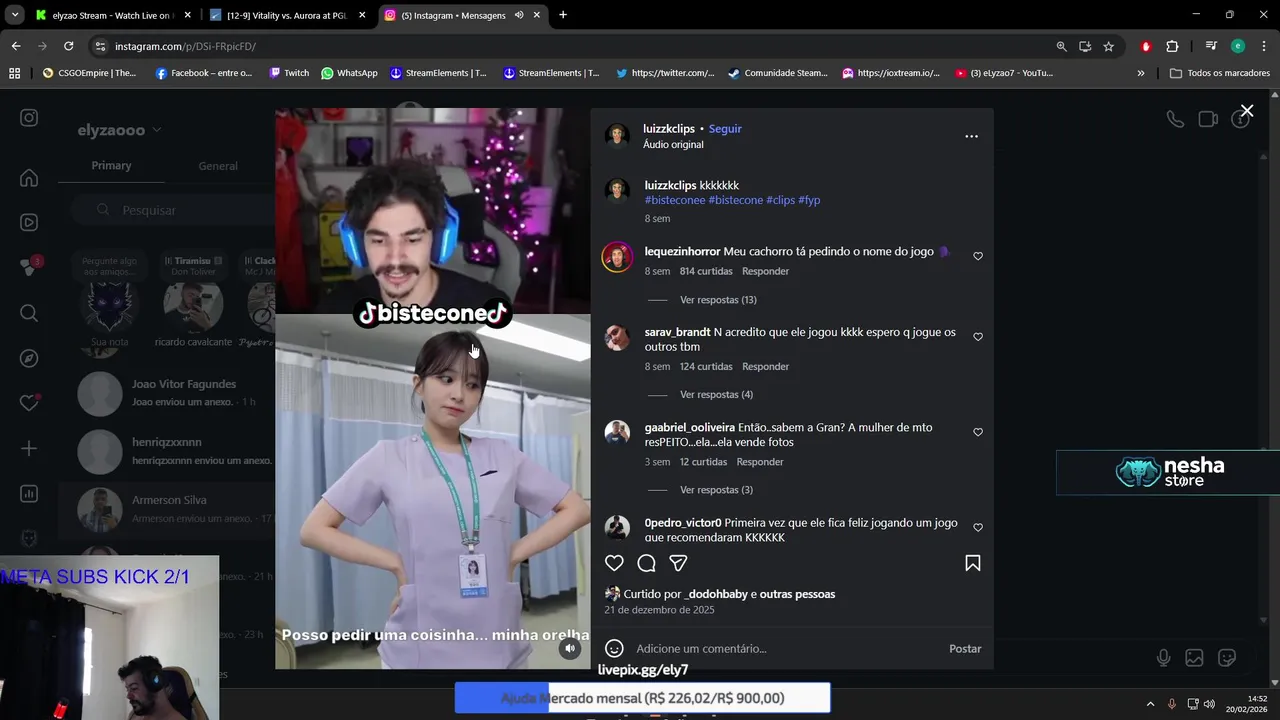
Task: Like lequezinhorror's comment
Action: 978,256
